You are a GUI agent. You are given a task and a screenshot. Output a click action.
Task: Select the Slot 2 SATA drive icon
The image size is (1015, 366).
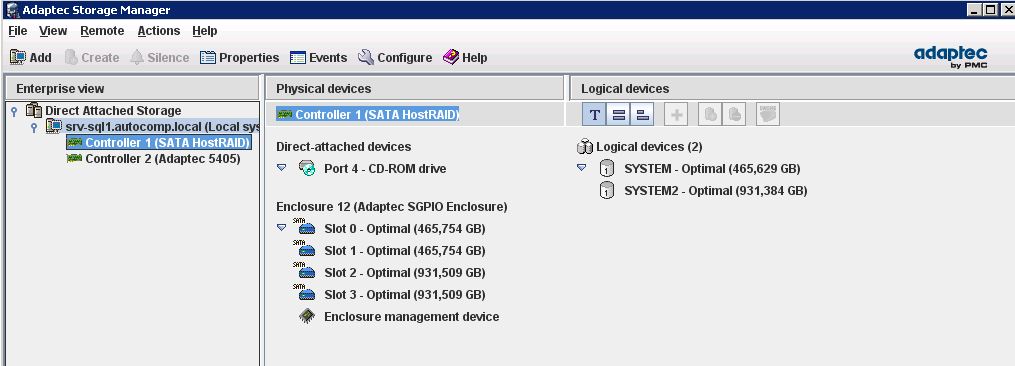click(x=304, y=271)
